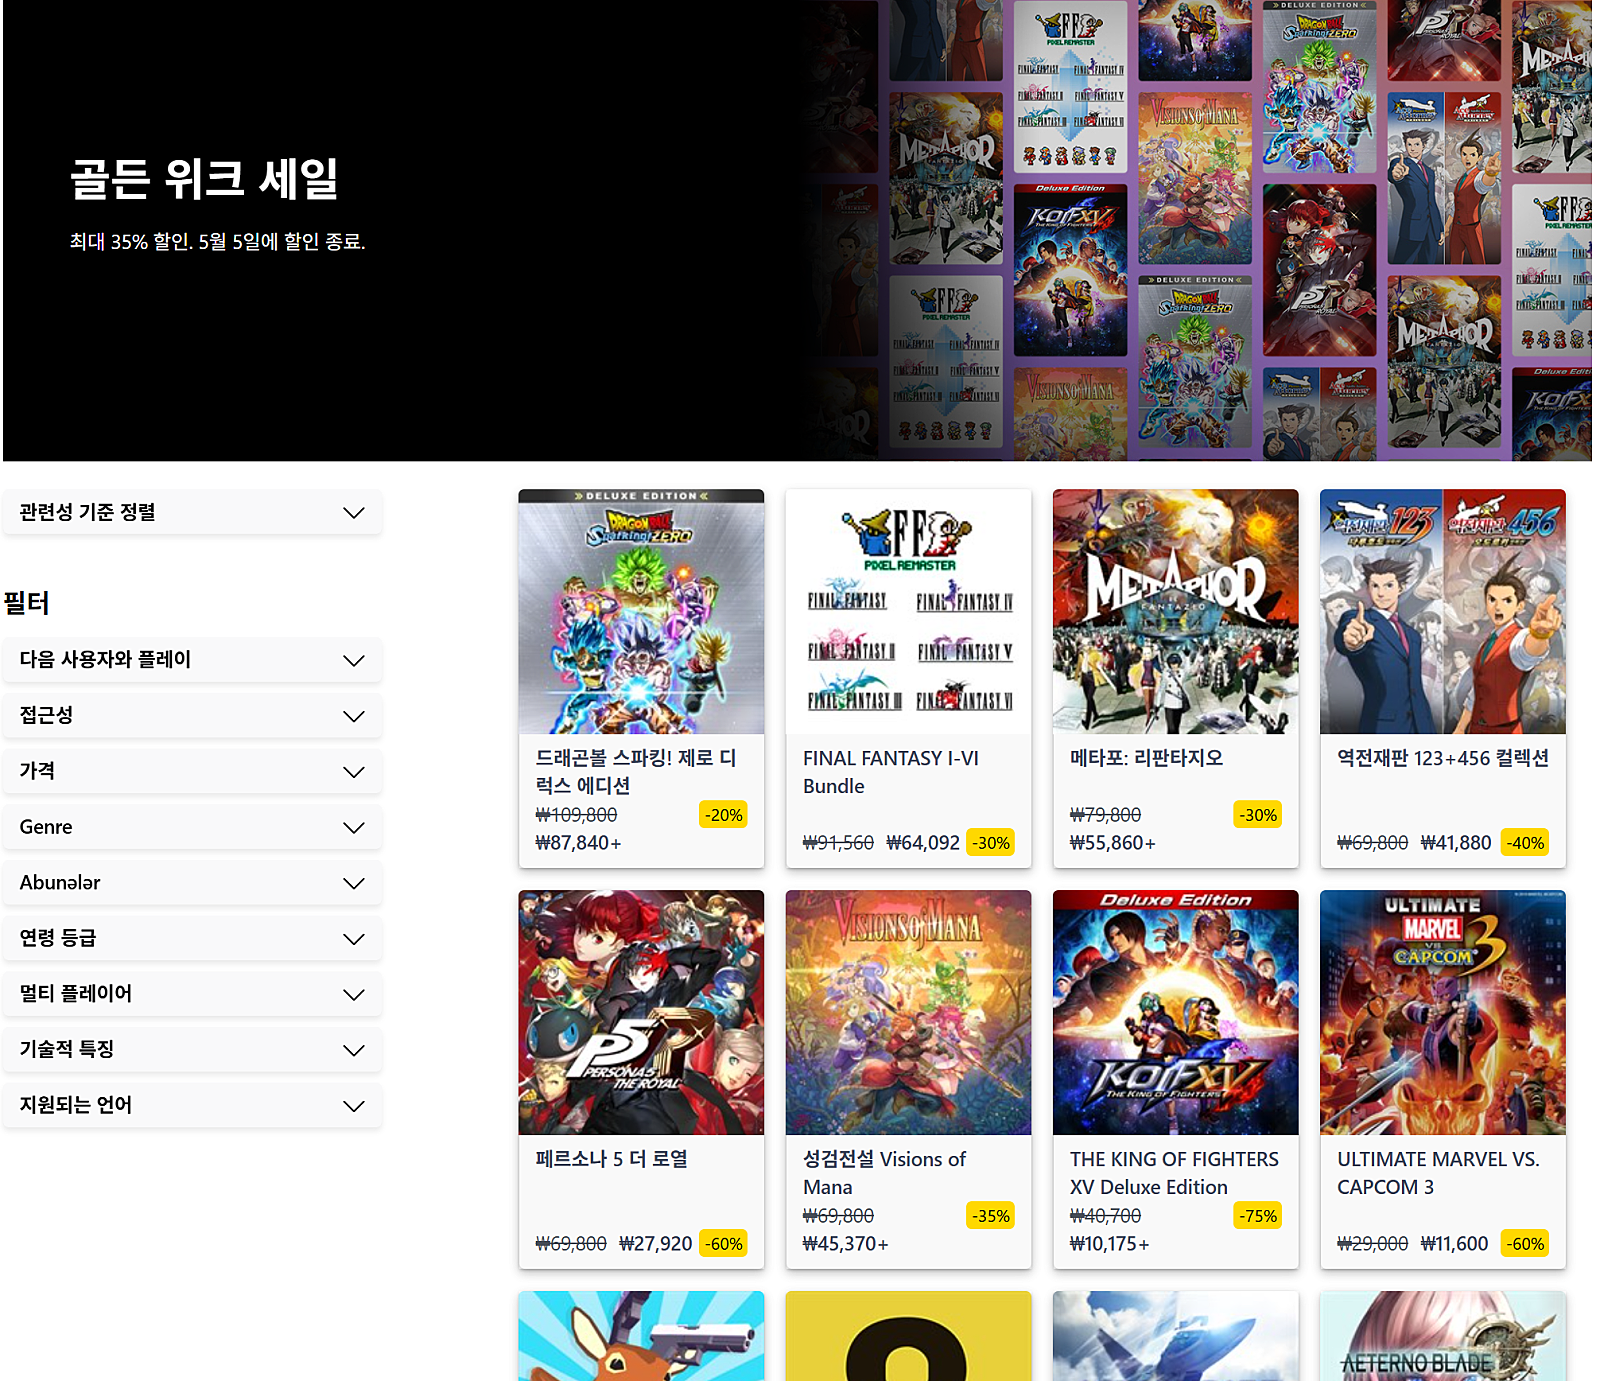
Task: Click the 최대 35% 할인 banner subtitle
Action: point(217,242)
